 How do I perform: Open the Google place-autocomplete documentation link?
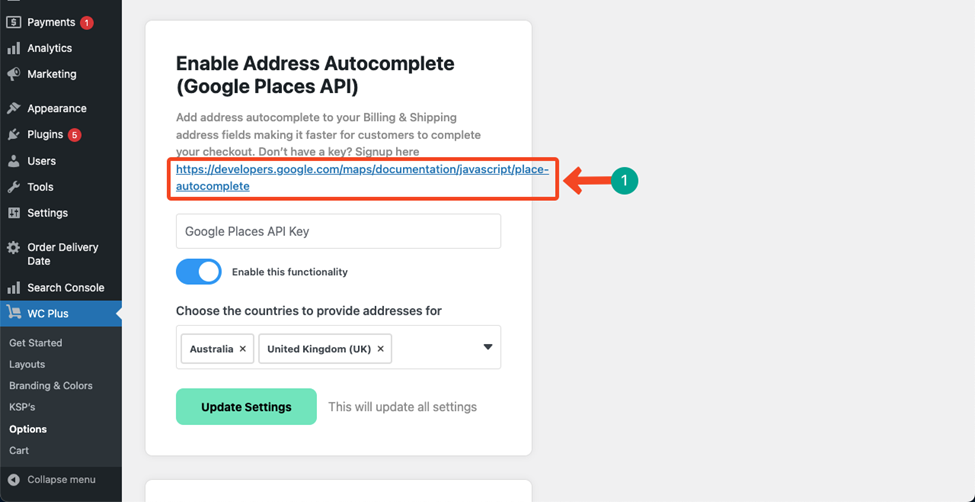point(363,178)
